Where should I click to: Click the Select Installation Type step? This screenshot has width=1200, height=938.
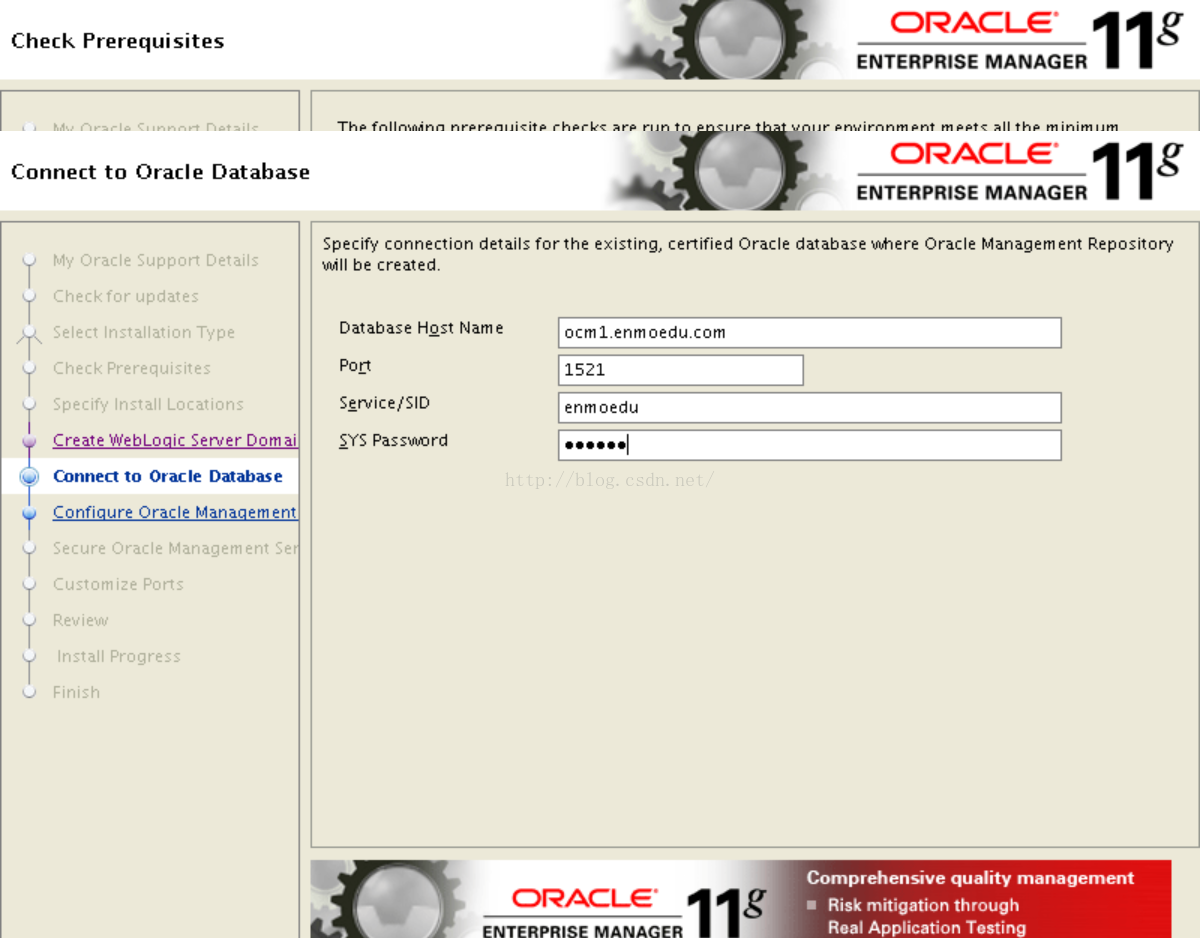pyautogui.click(x=144, y=332)
